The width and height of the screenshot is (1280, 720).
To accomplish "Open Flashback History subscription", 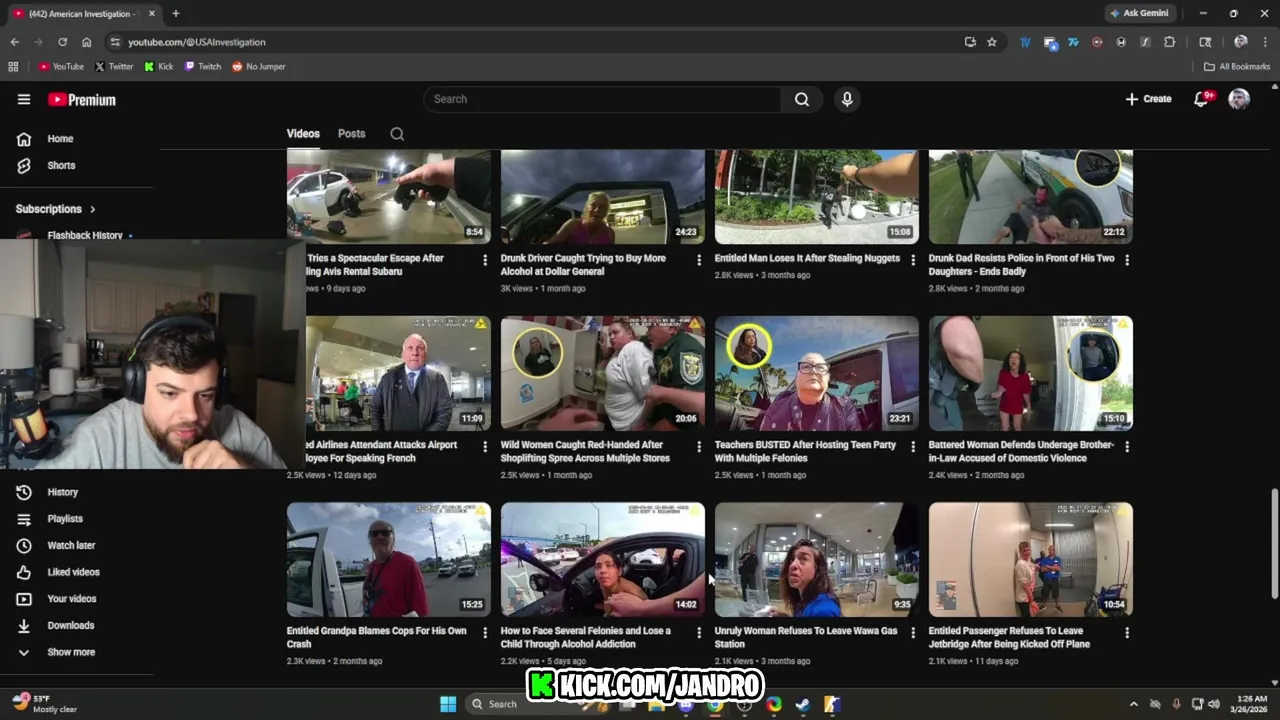I will point(85,235).
